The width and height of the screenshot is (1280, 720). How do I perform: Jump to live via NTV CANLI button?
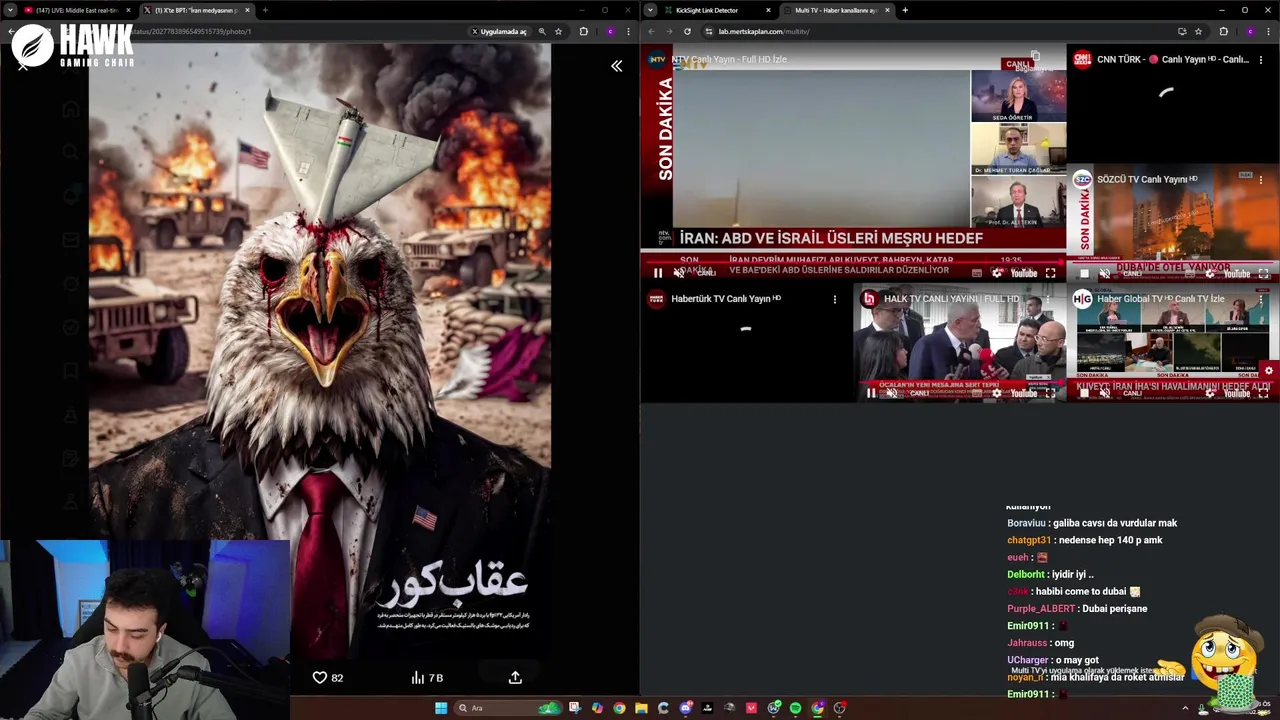click(706, 273)
